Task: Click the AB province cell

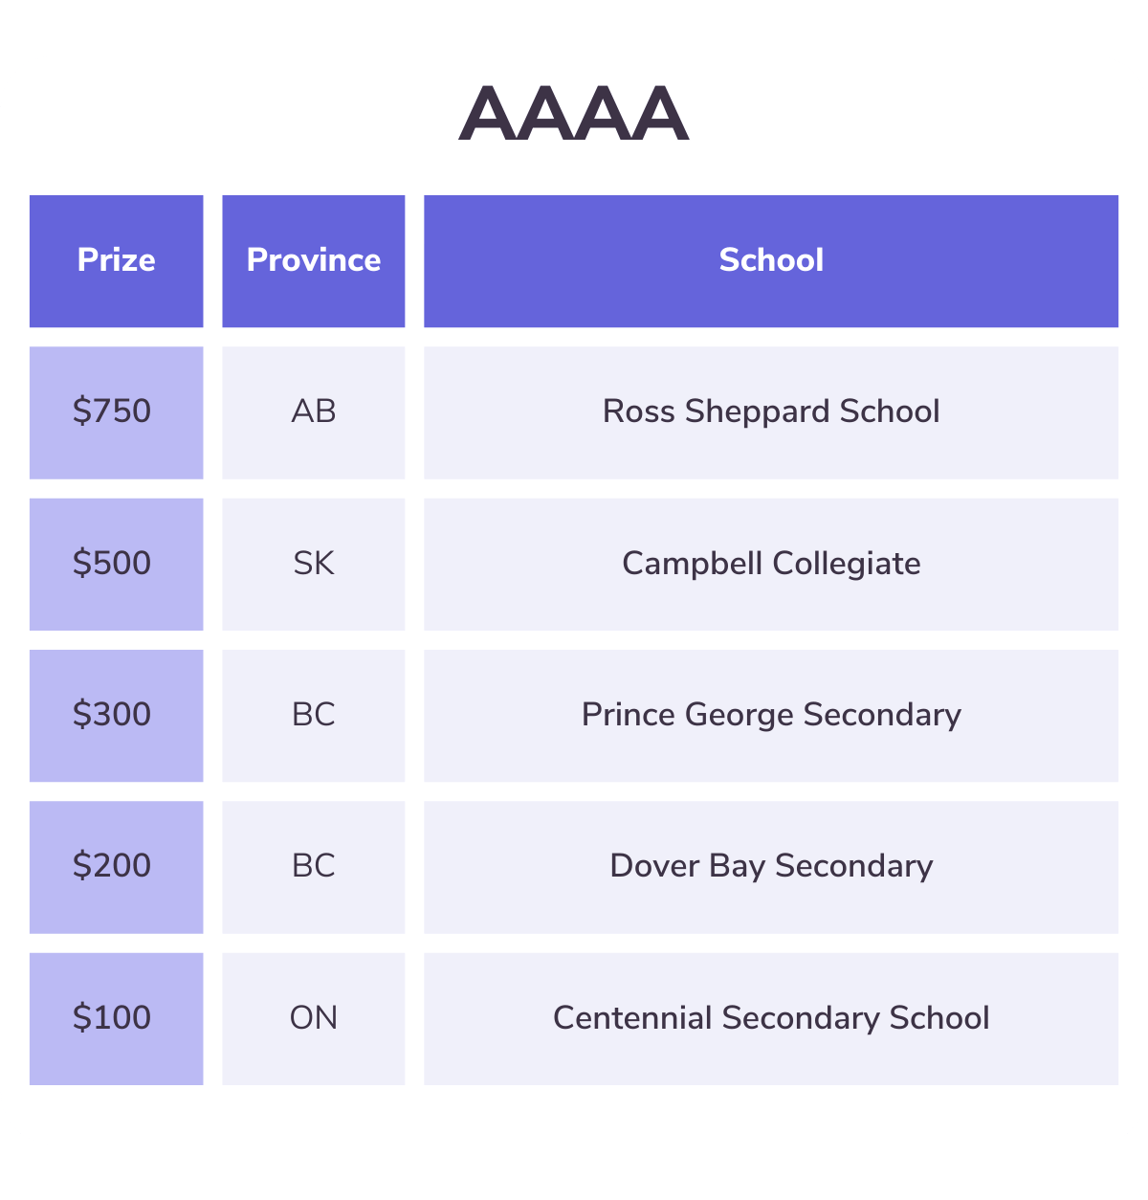Action: [313, 412]
